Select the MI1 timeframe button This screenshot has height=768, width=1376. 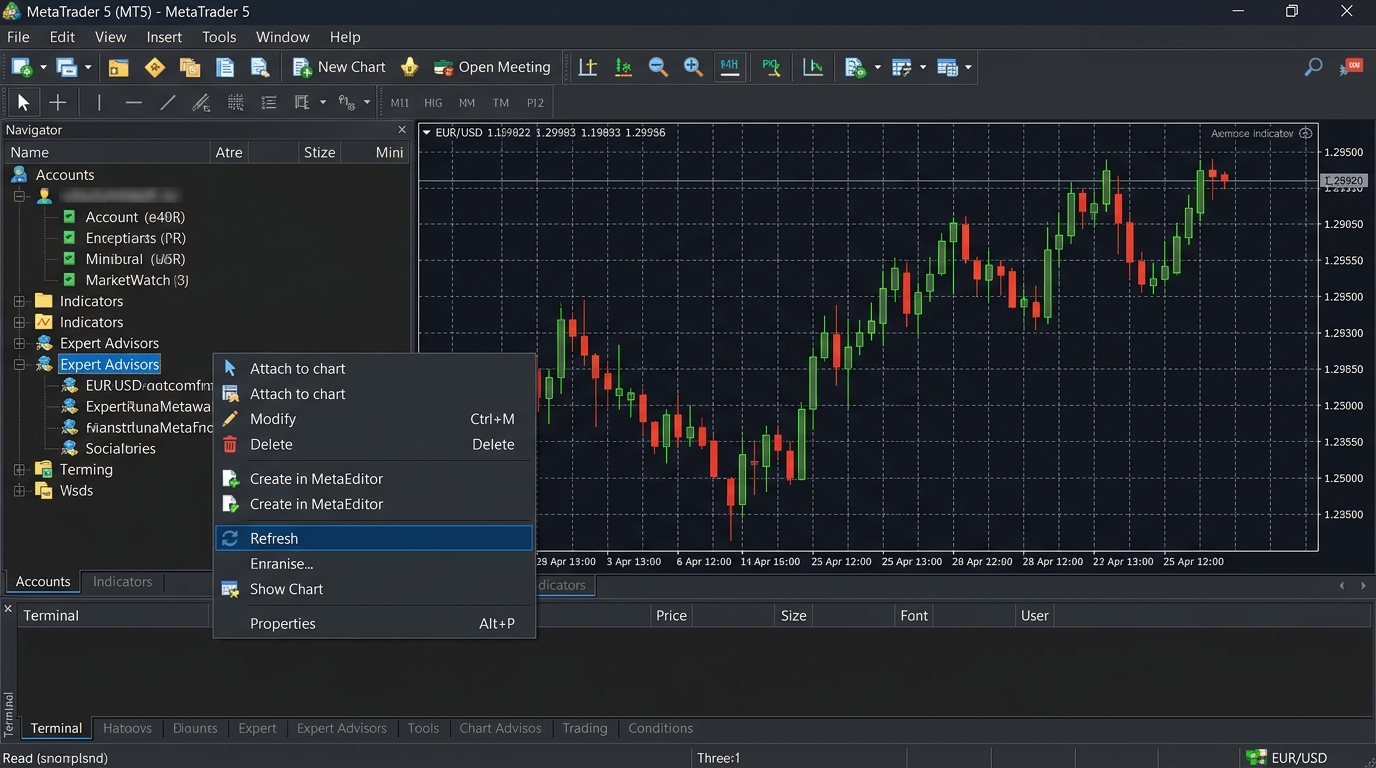[399, 102]
